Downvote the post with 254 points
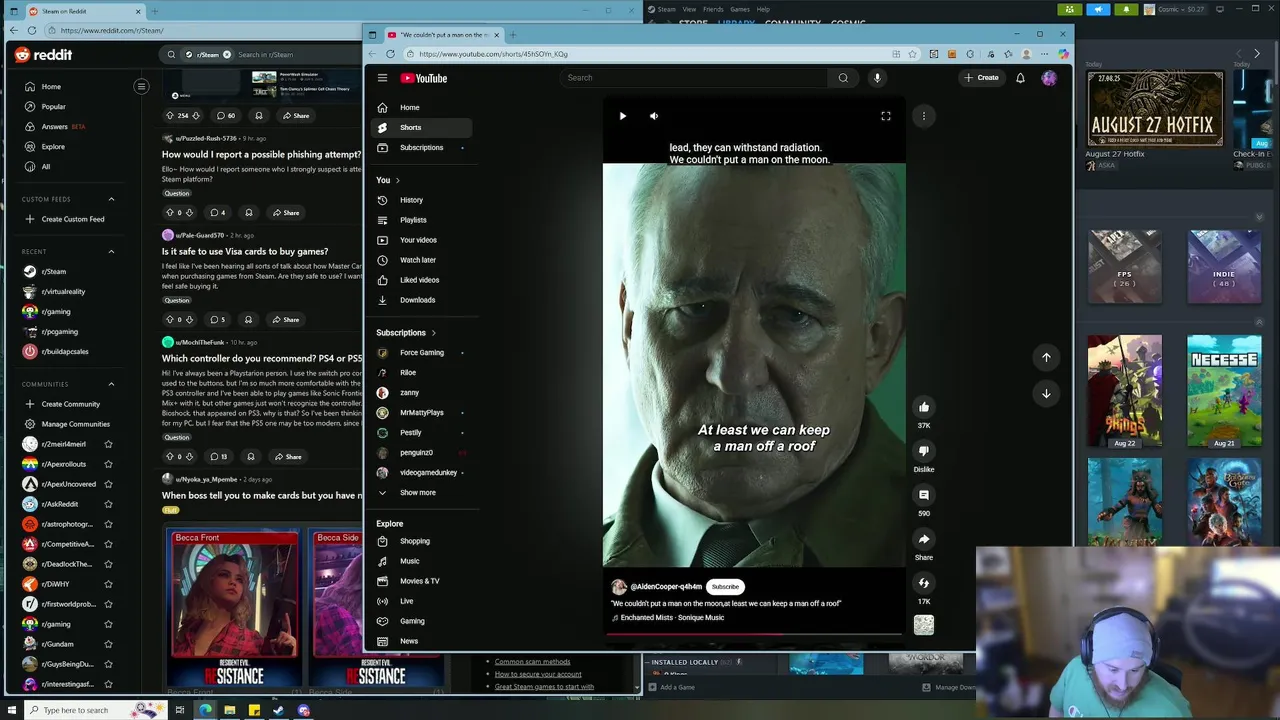 pos(196,116)
